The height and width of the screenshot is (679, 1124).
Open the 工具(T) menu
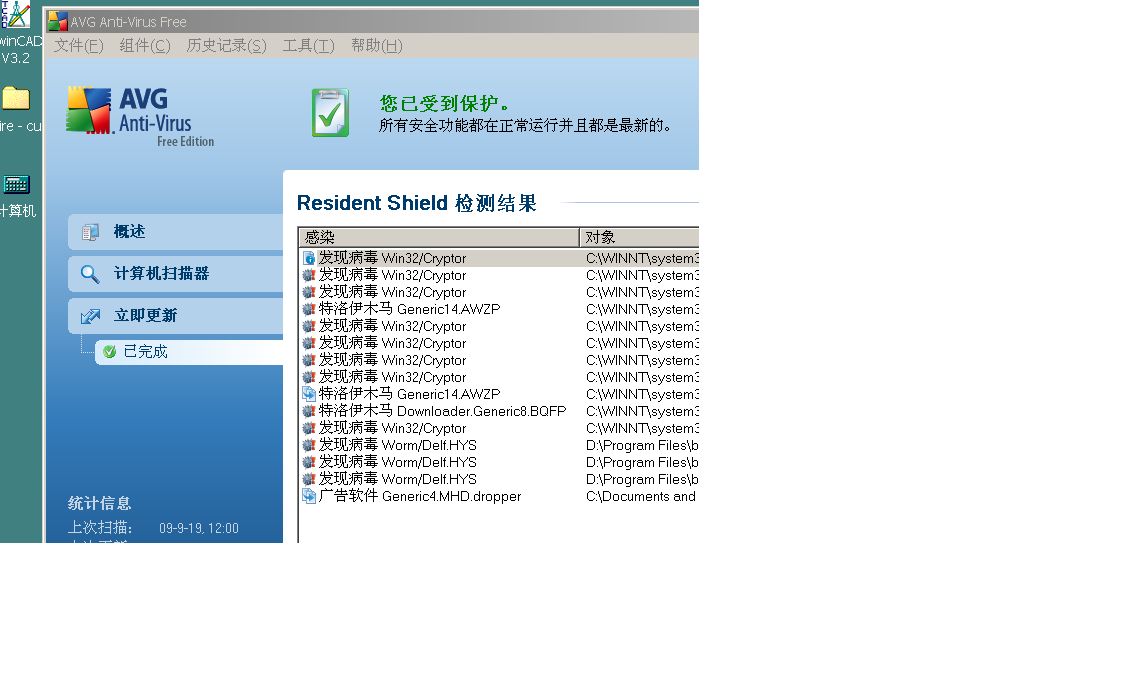[308, 46]
